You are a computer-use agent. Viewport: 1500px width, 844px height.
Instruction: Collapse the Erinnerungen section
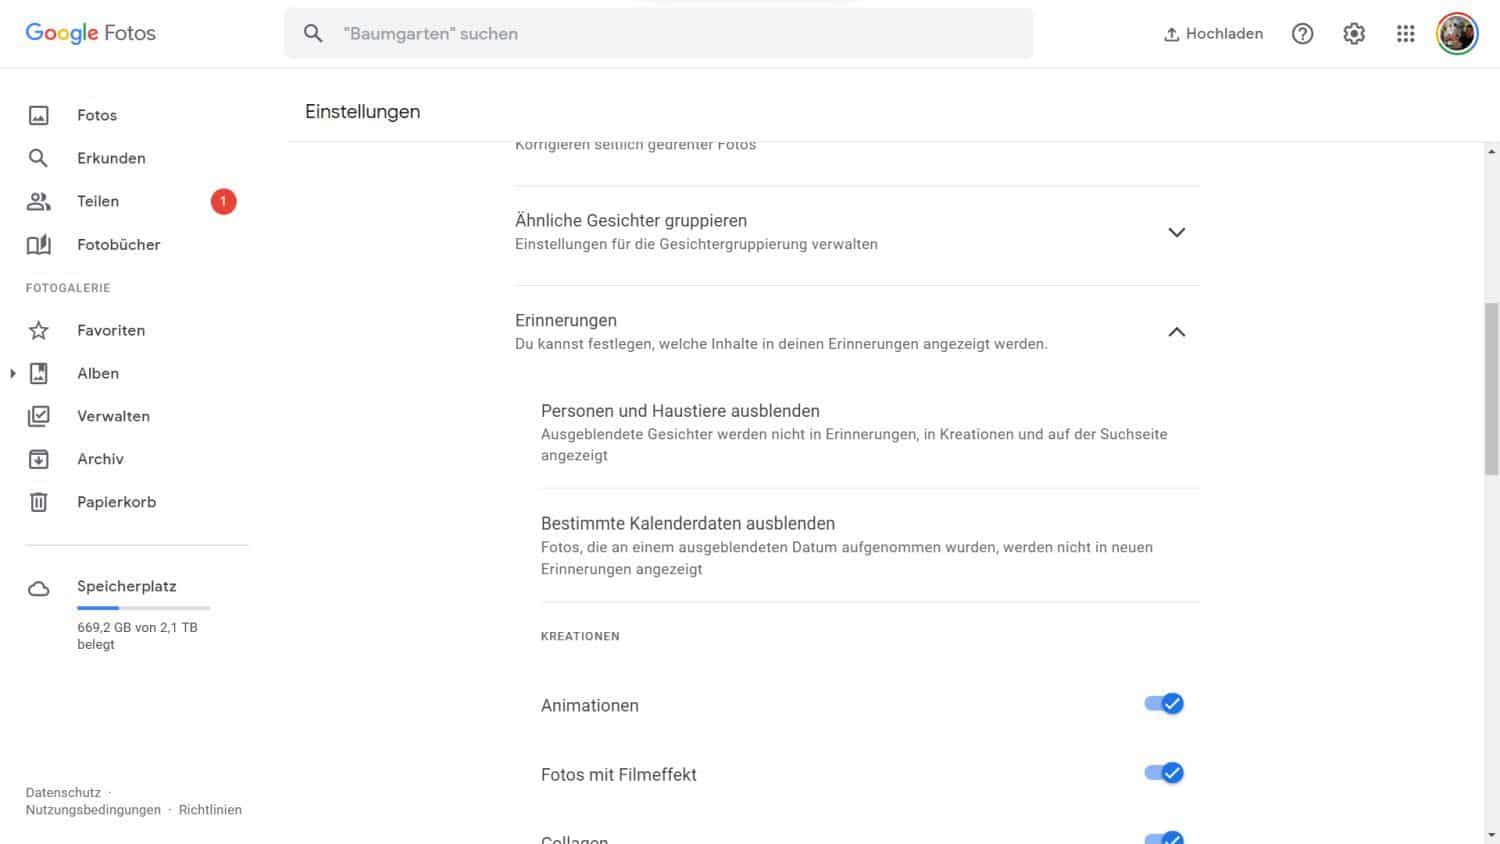[x=1176, y=332]
